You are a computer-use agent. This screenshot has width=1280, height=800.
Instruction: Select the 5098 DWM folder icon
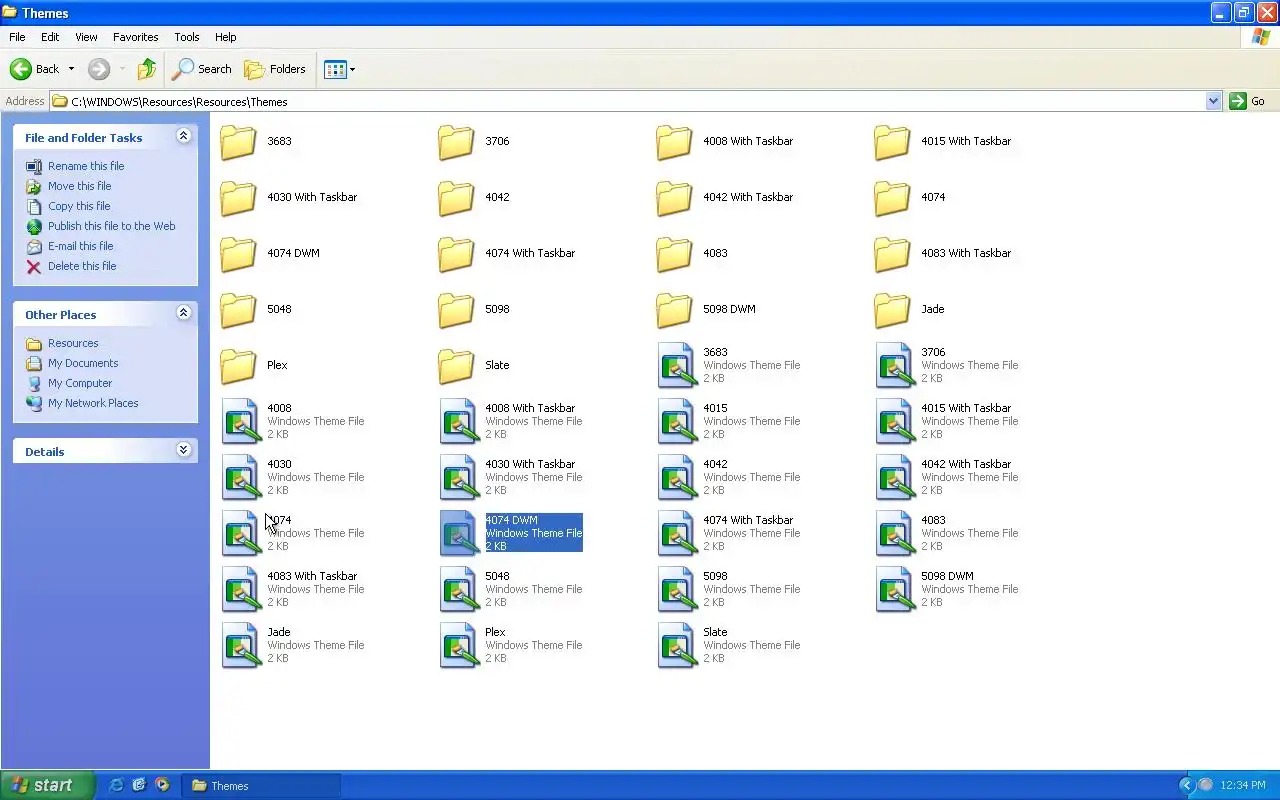coord(674,309)
